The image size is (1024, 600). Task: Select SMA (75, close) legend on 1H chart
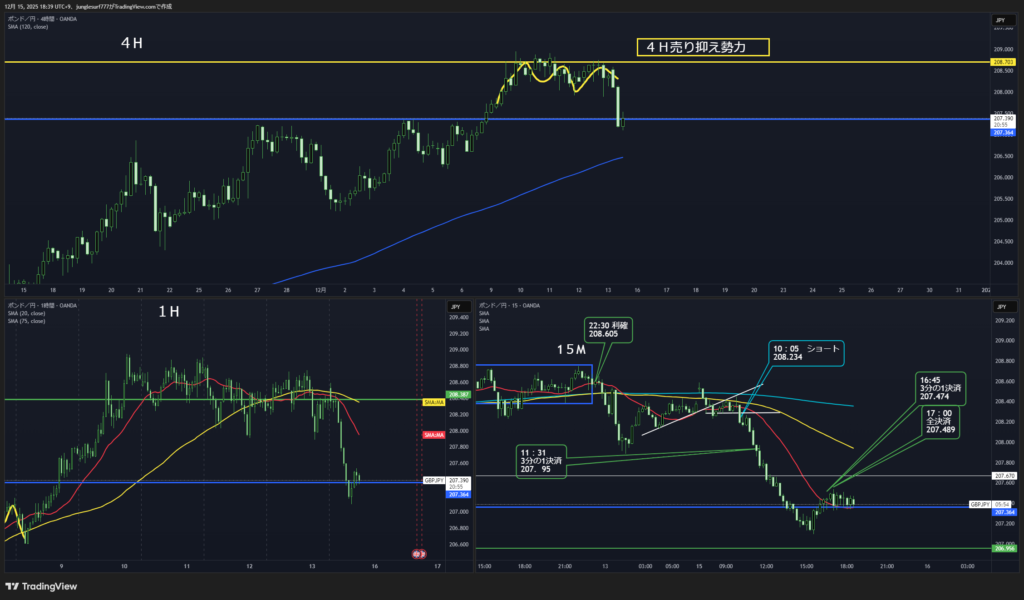(x=26, y=322)
